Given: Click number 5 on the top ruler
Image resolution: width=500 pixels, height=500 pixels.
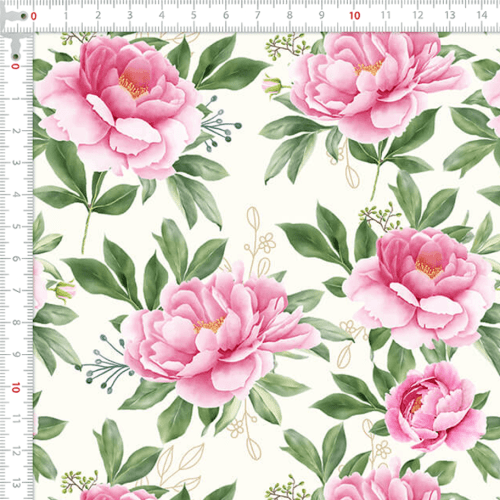Looking at the screenshot, I should click(x=194, y=15).
